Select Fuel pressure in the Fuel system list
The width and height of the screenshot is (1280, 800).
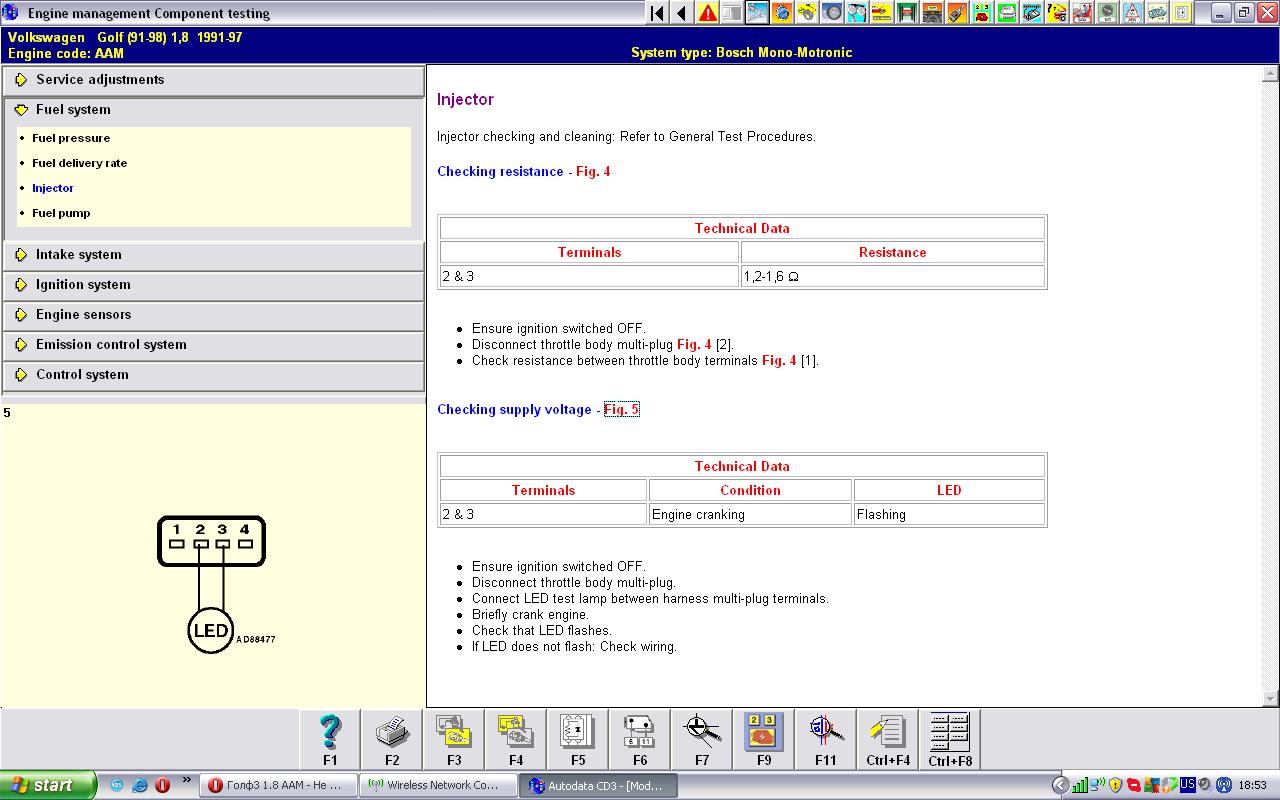coord(71,138)
